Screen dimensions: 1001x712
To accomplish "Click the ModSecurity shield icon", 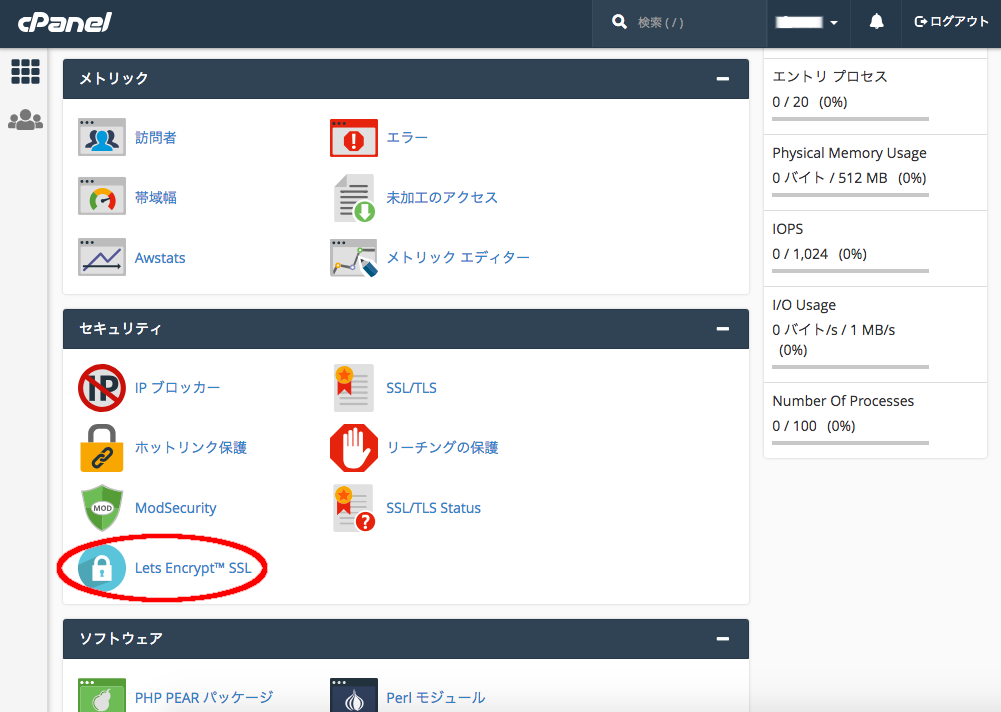I will (102, 508).
